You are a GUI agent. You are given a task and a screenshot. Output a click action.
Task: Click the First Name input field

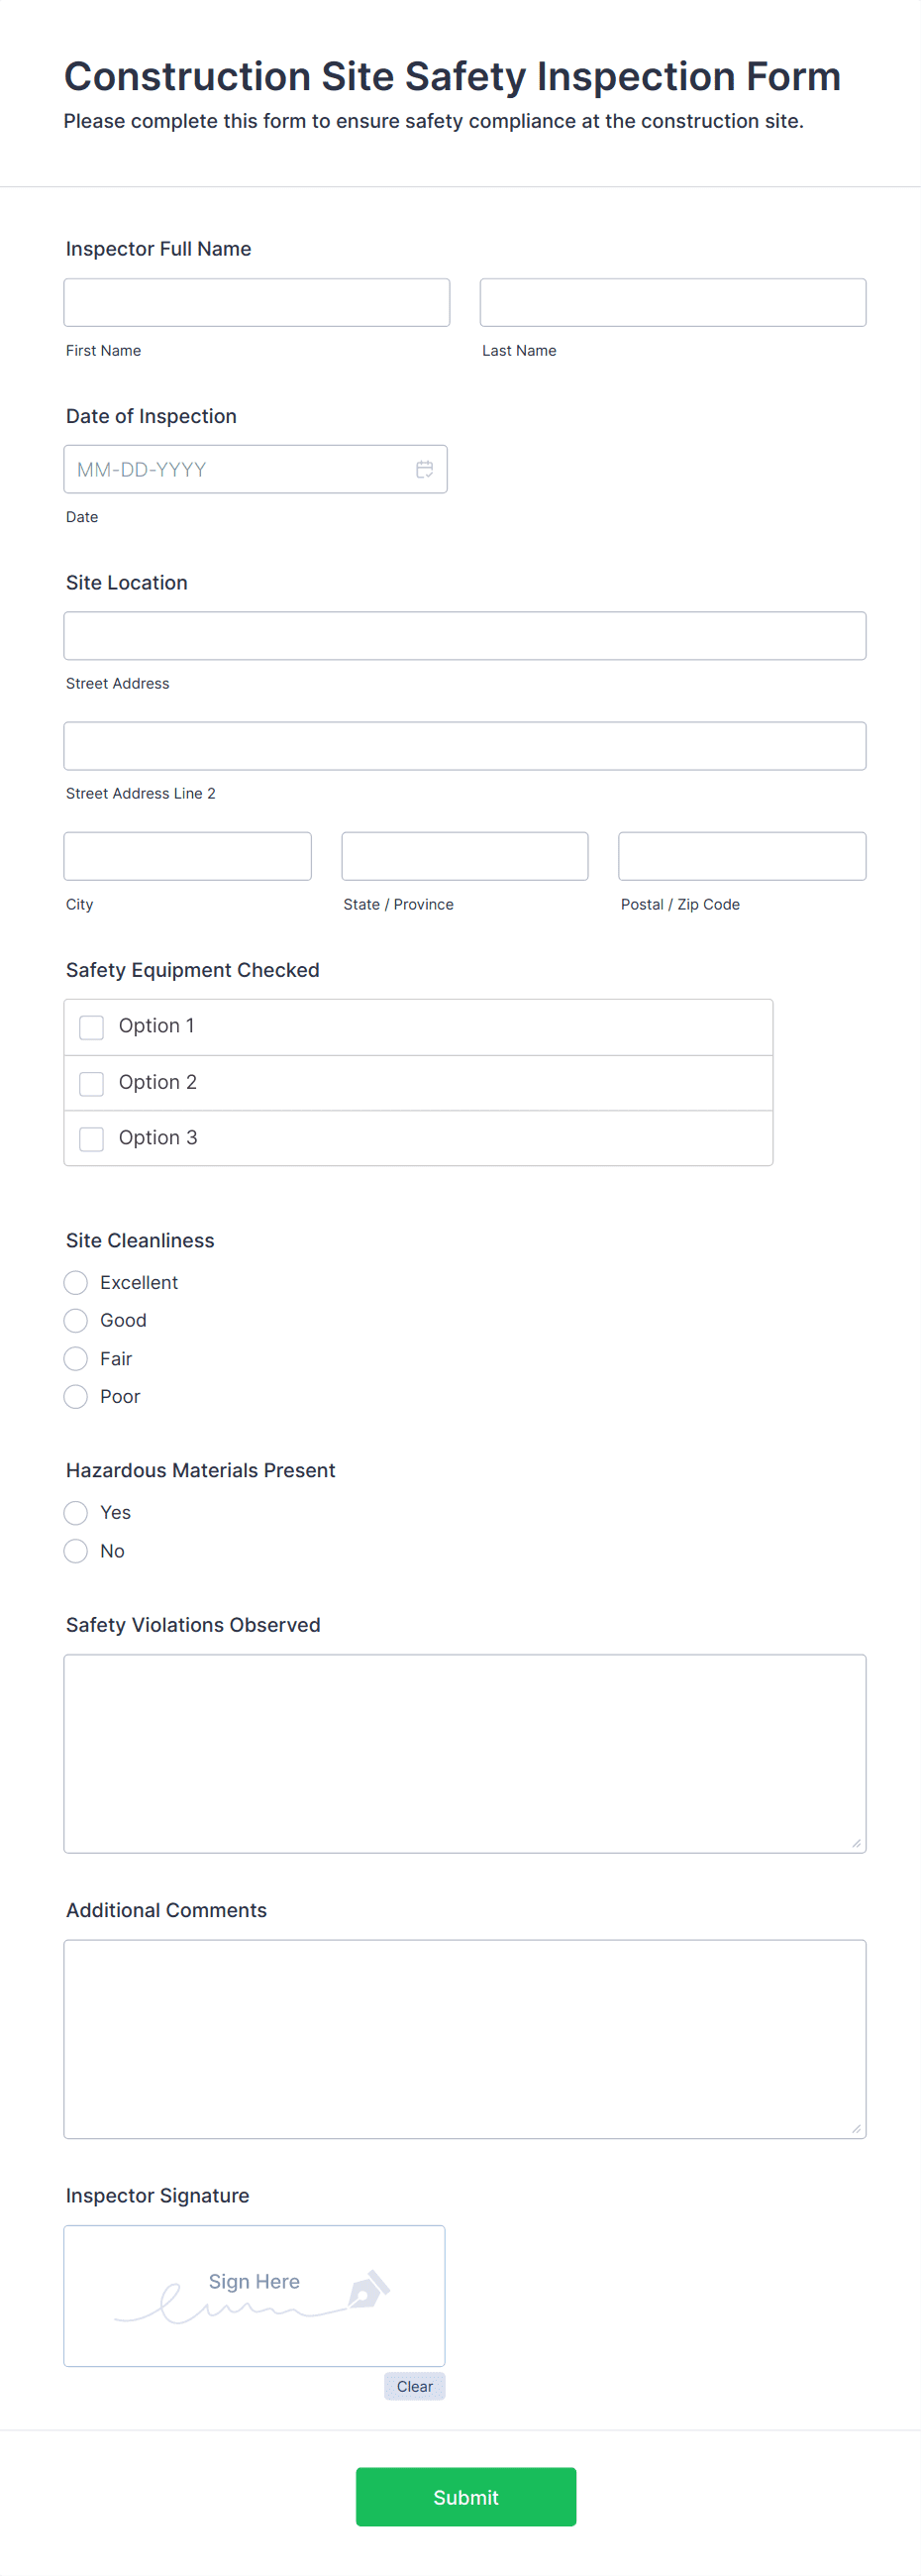(x=256, y=302)
